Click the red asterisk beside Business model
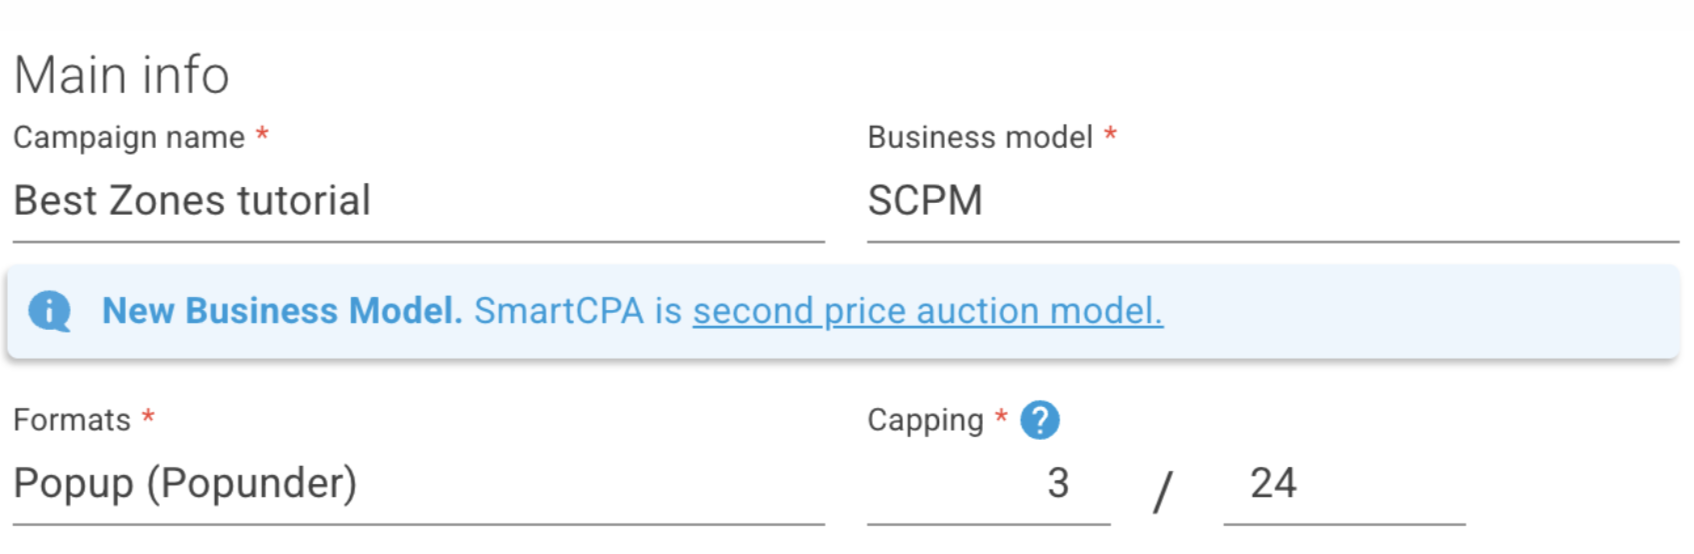This screenshot has height=554, width=1694. (1110, 133)
